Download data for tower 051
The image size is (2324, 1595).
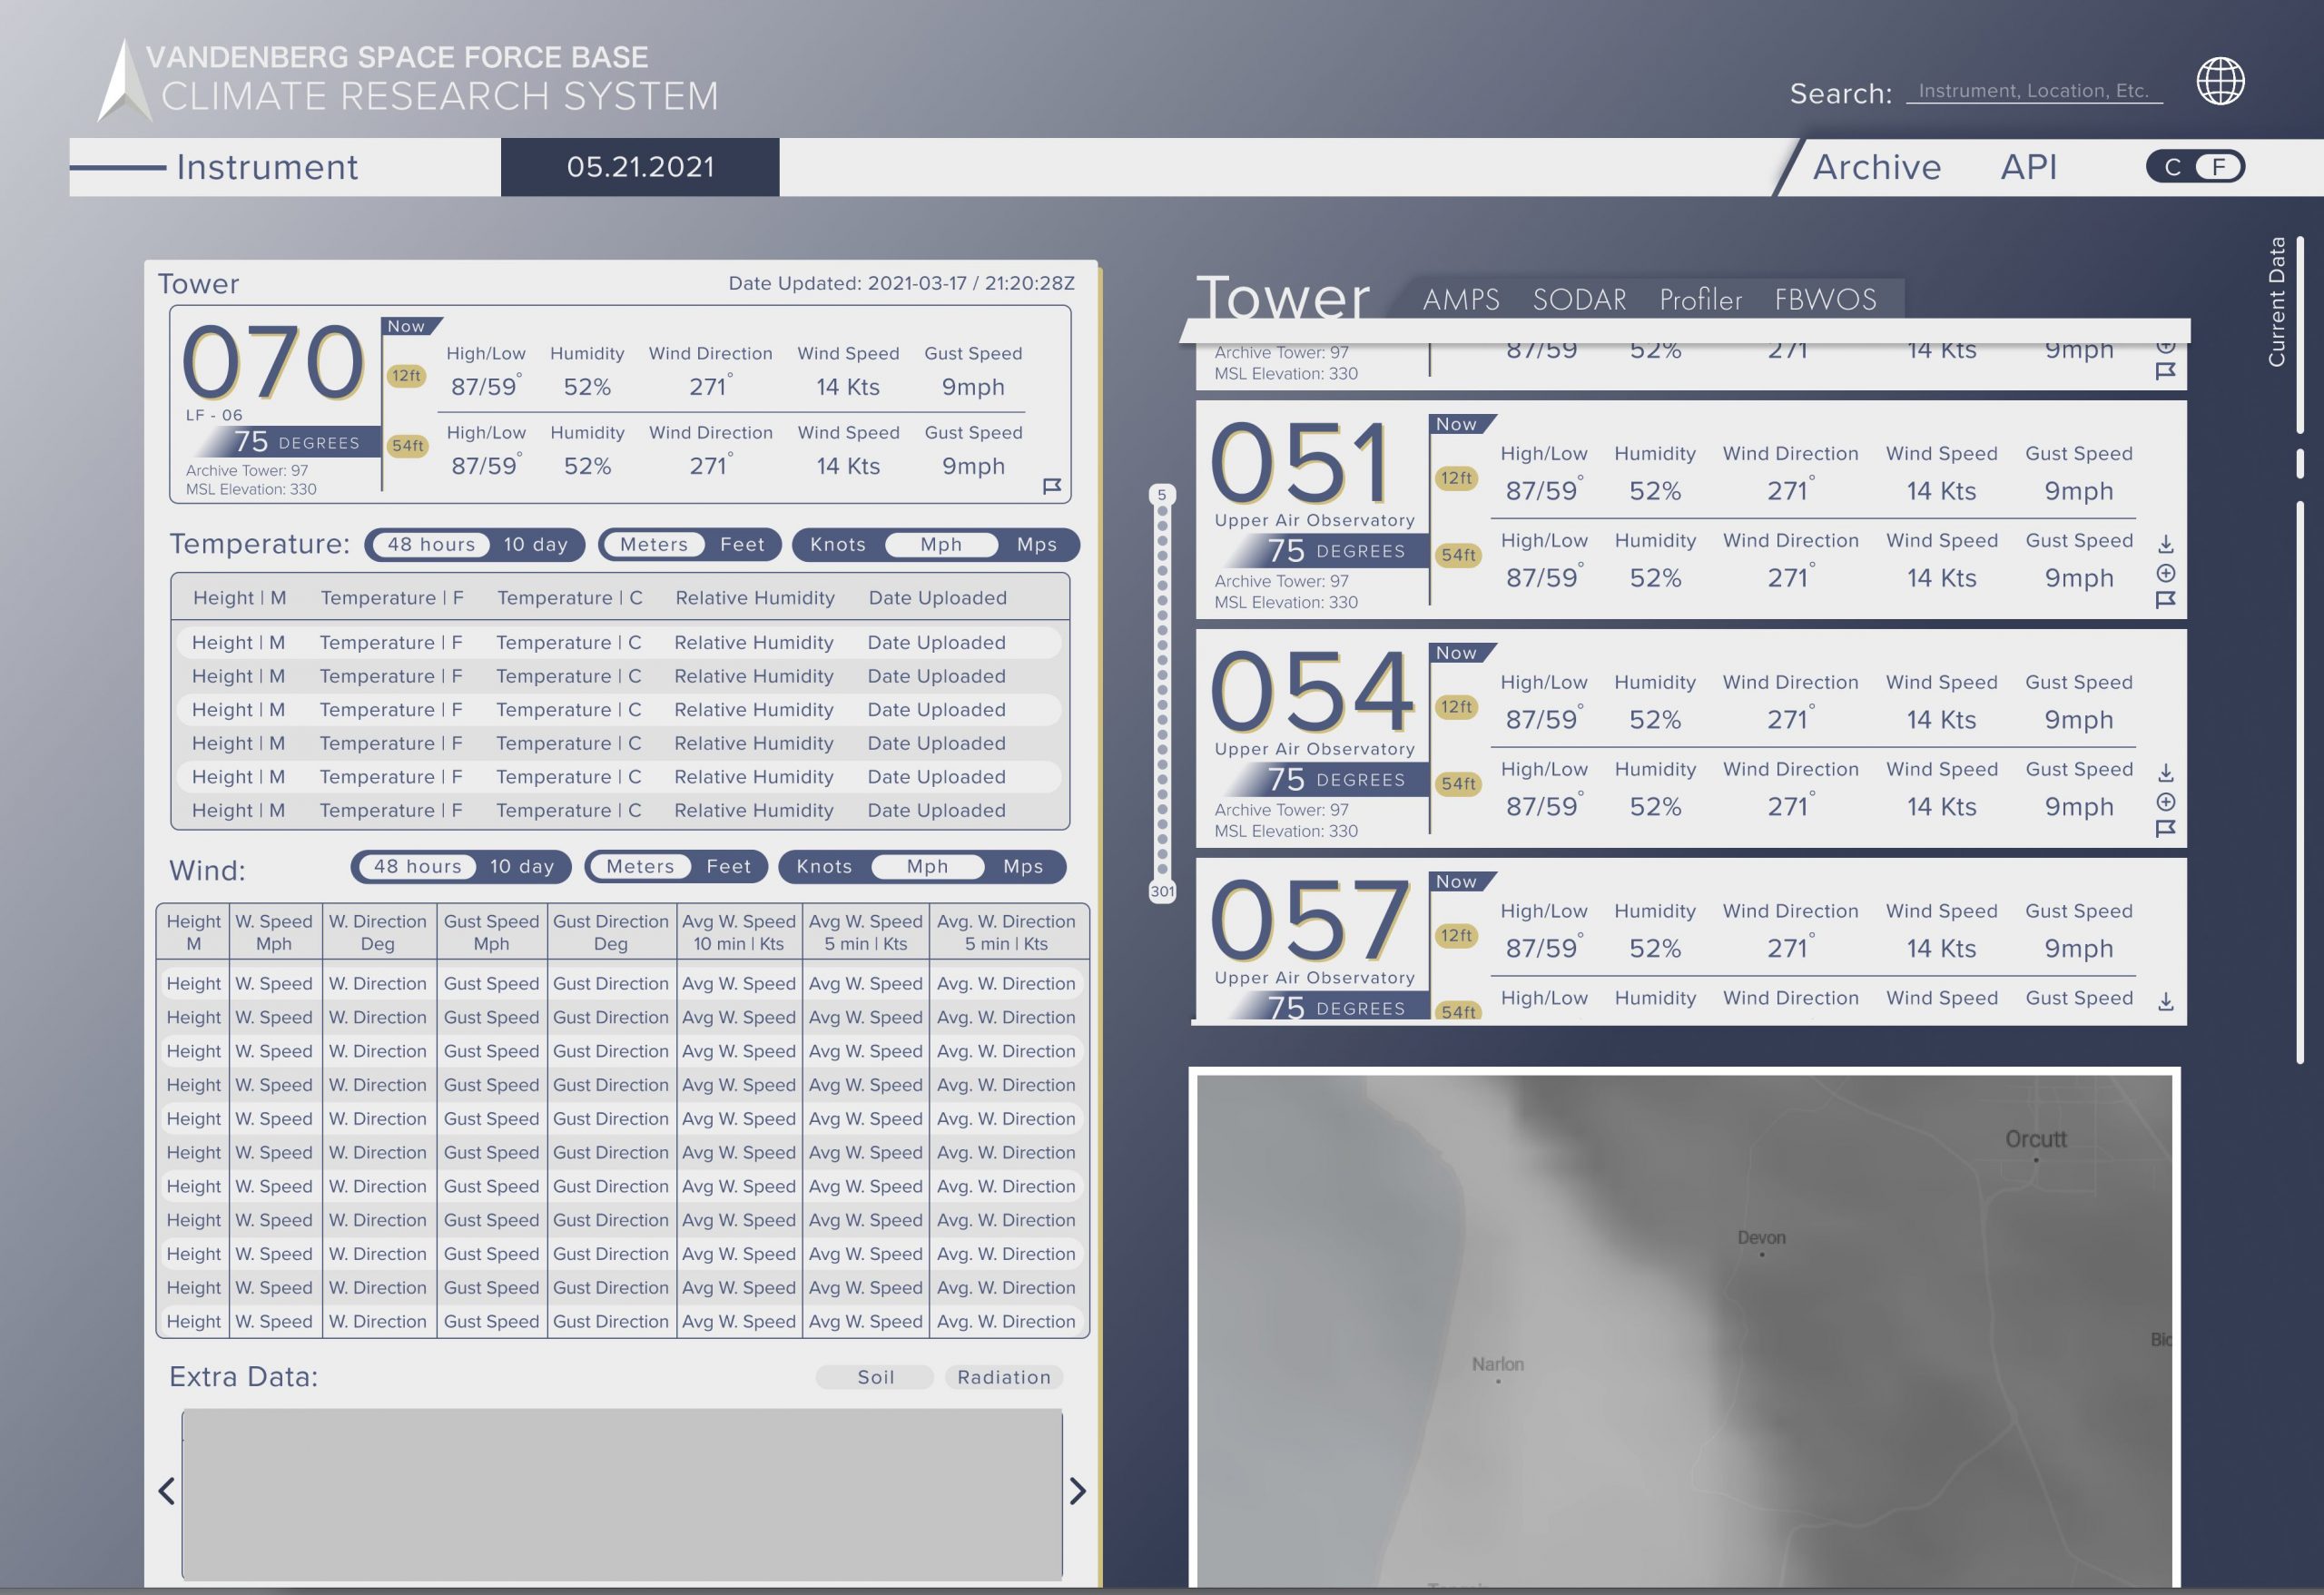(2165, 544)
